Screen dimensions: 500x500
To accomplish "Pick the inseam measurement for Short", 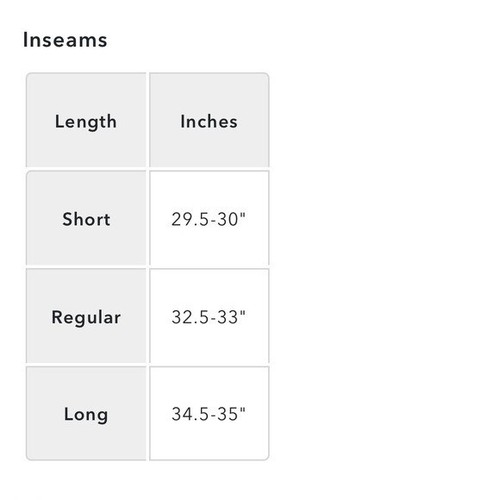I will click(x=209, y=218).
